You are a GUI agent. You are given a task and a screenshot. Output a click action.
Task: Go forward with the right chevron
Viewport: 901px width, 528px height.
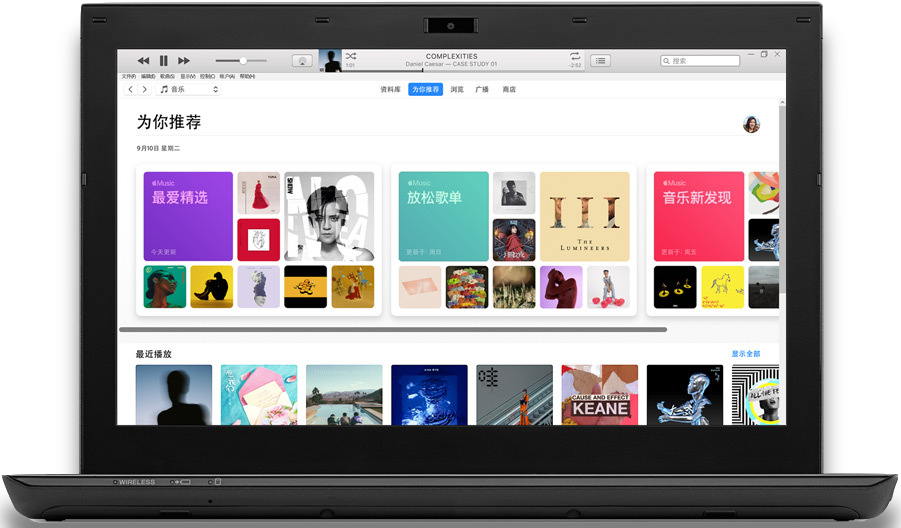point(145,89)
